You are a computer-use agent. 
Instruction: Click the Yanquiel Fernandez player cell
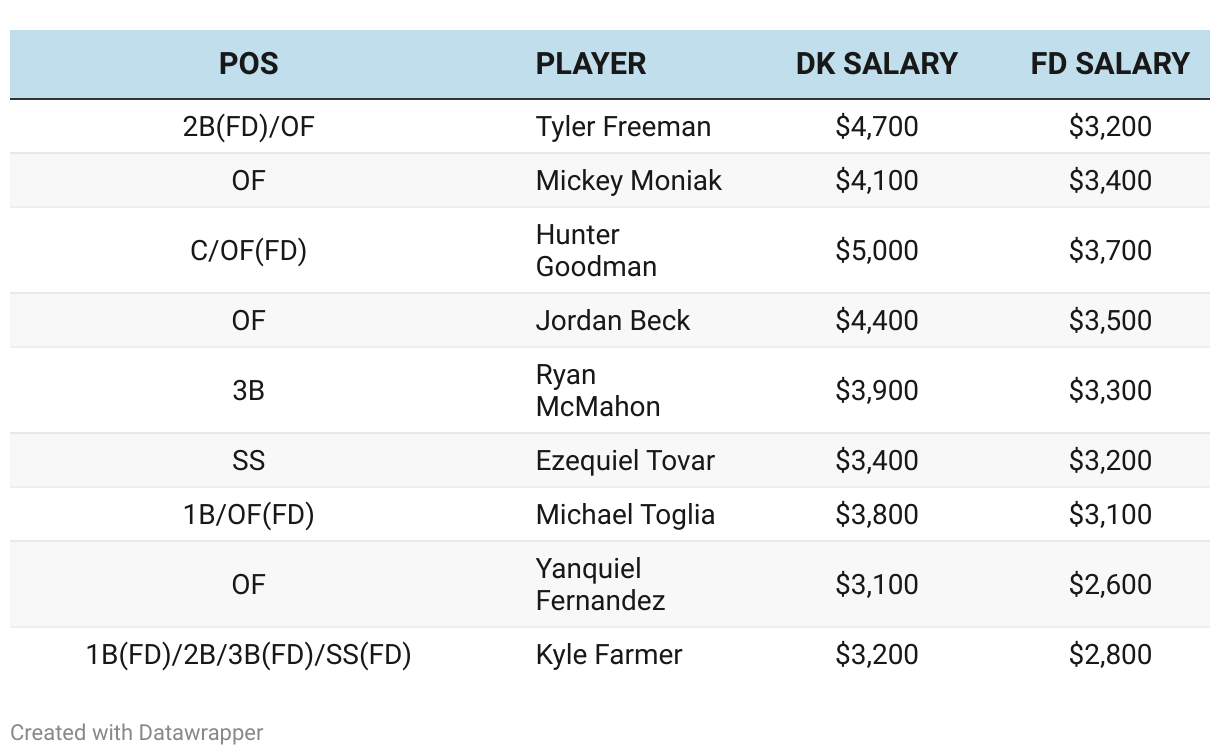[x=600, y=585]
